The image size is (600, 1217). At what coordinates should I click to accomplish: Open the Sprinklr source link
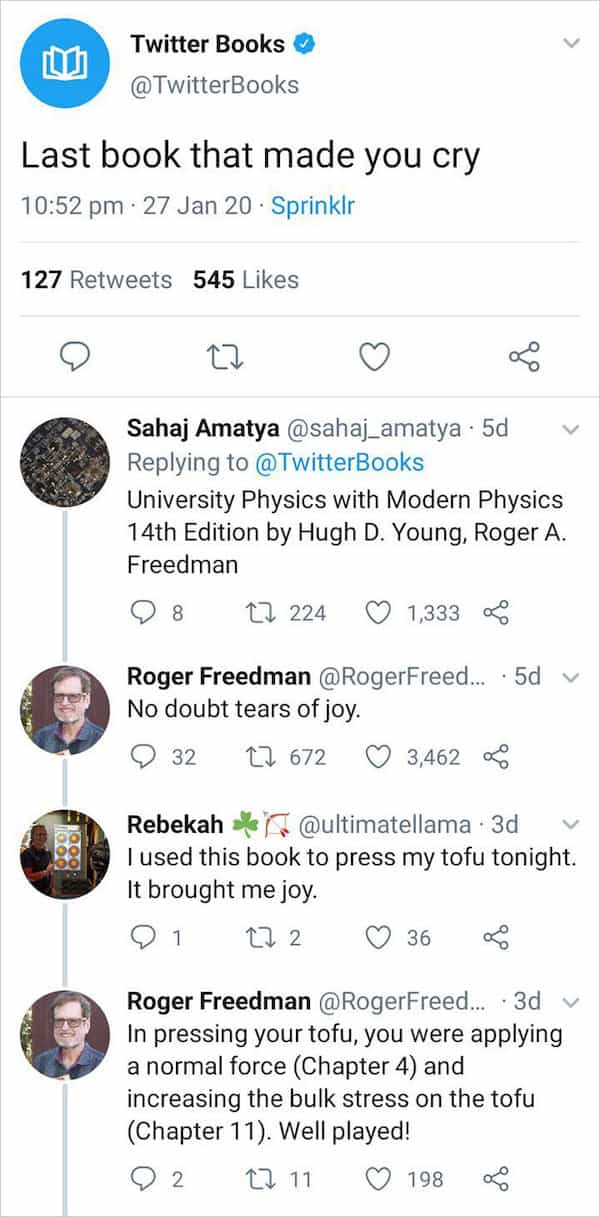coord(315,206)
